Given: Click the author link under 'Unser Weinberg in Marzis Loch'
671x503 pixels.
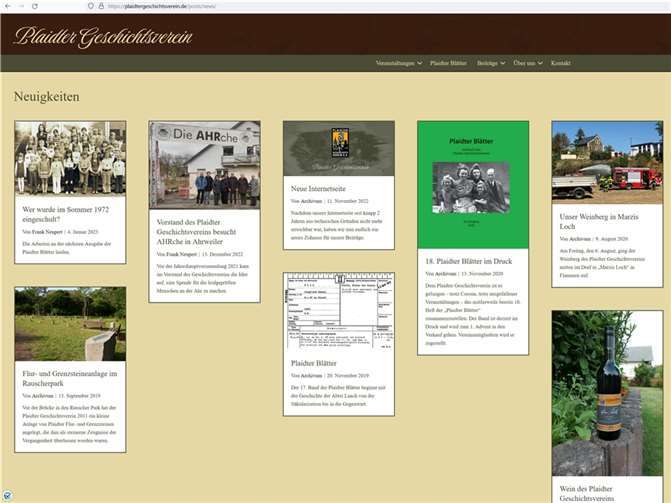Looking at the screenshot, I should point(580,239).
